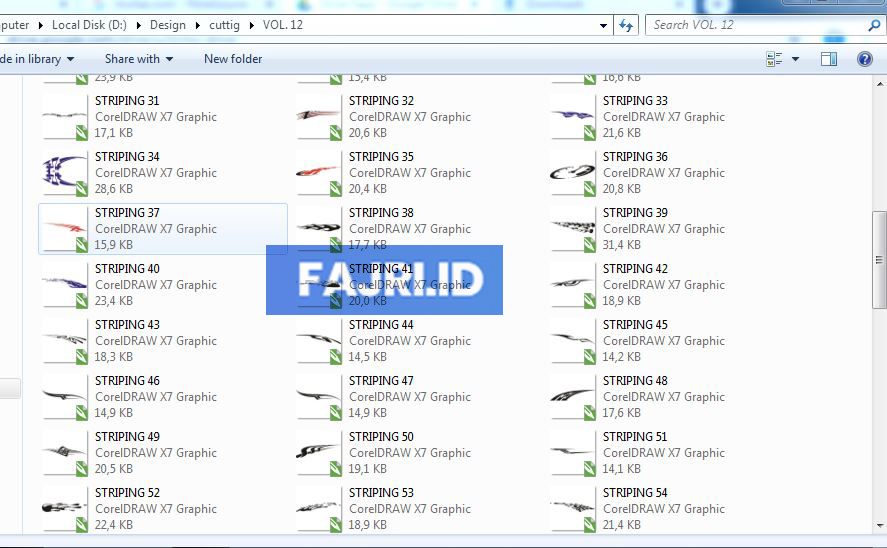This screenshot has height=548, width=887.
Task: Select the STRIPING 32 file icon
Action: coord(319,117)
